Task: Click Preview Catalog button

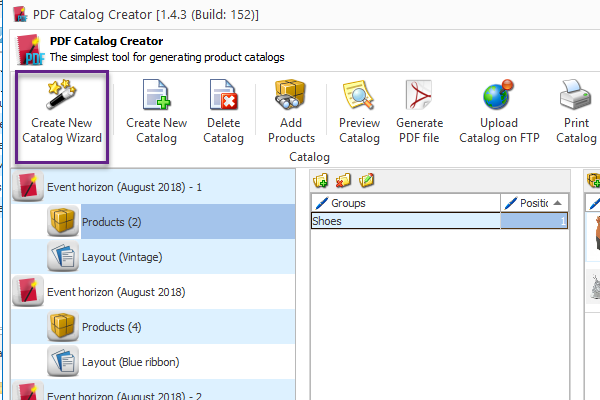Action: [x=359, y=112]
